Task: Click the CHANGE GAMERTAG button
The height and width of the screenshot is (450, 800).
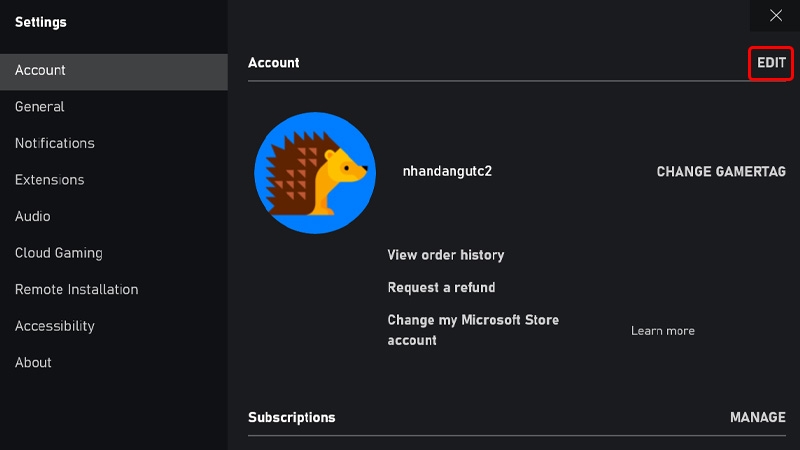Action: [x=721, y=171]
